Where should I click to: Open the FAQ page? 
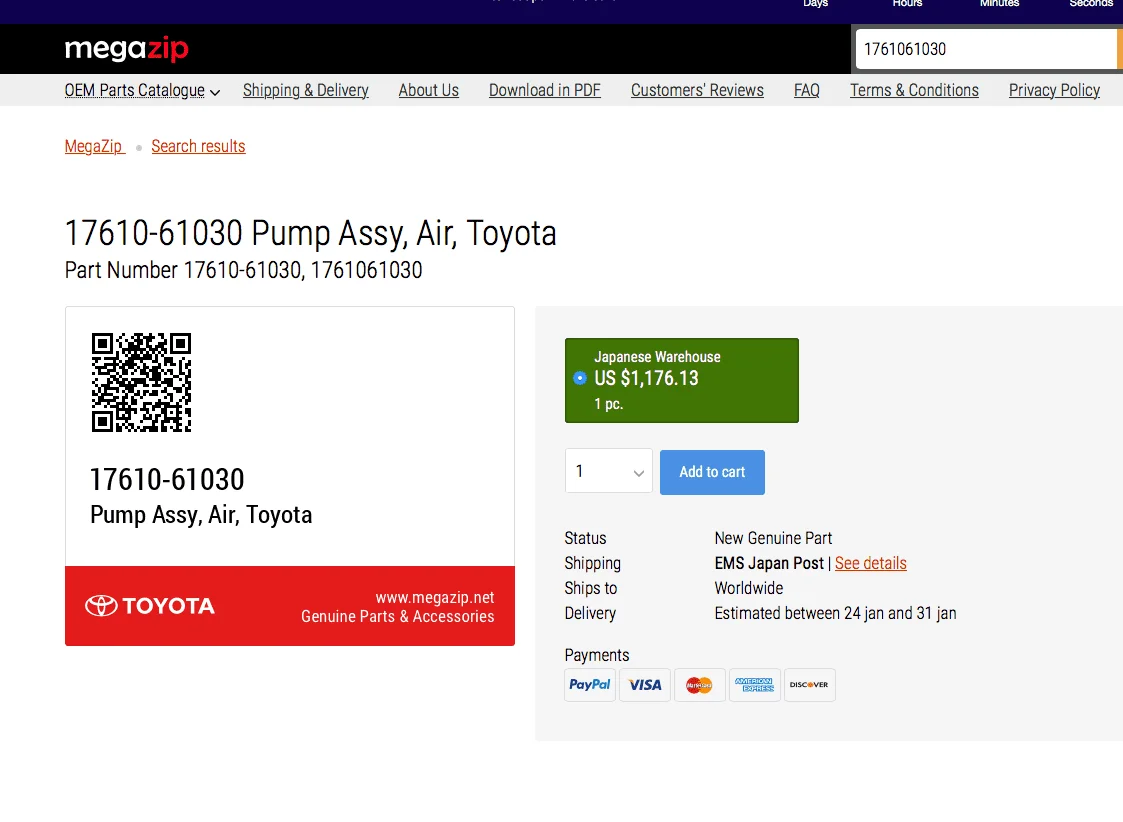click(x=806, y=90)
